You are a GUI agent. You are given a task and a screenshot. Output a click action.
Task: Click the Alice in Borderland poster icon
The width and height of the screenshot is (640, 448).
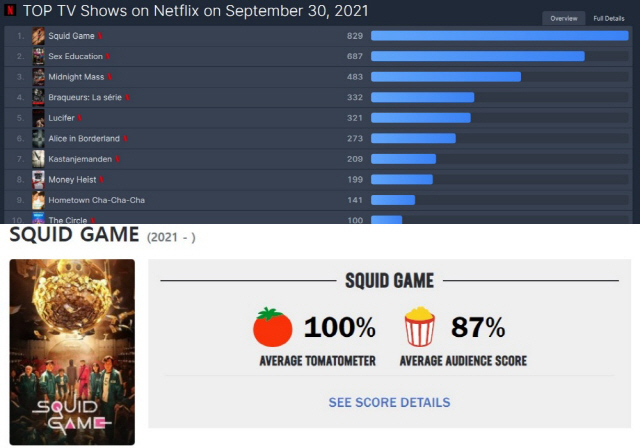[38, 138]
